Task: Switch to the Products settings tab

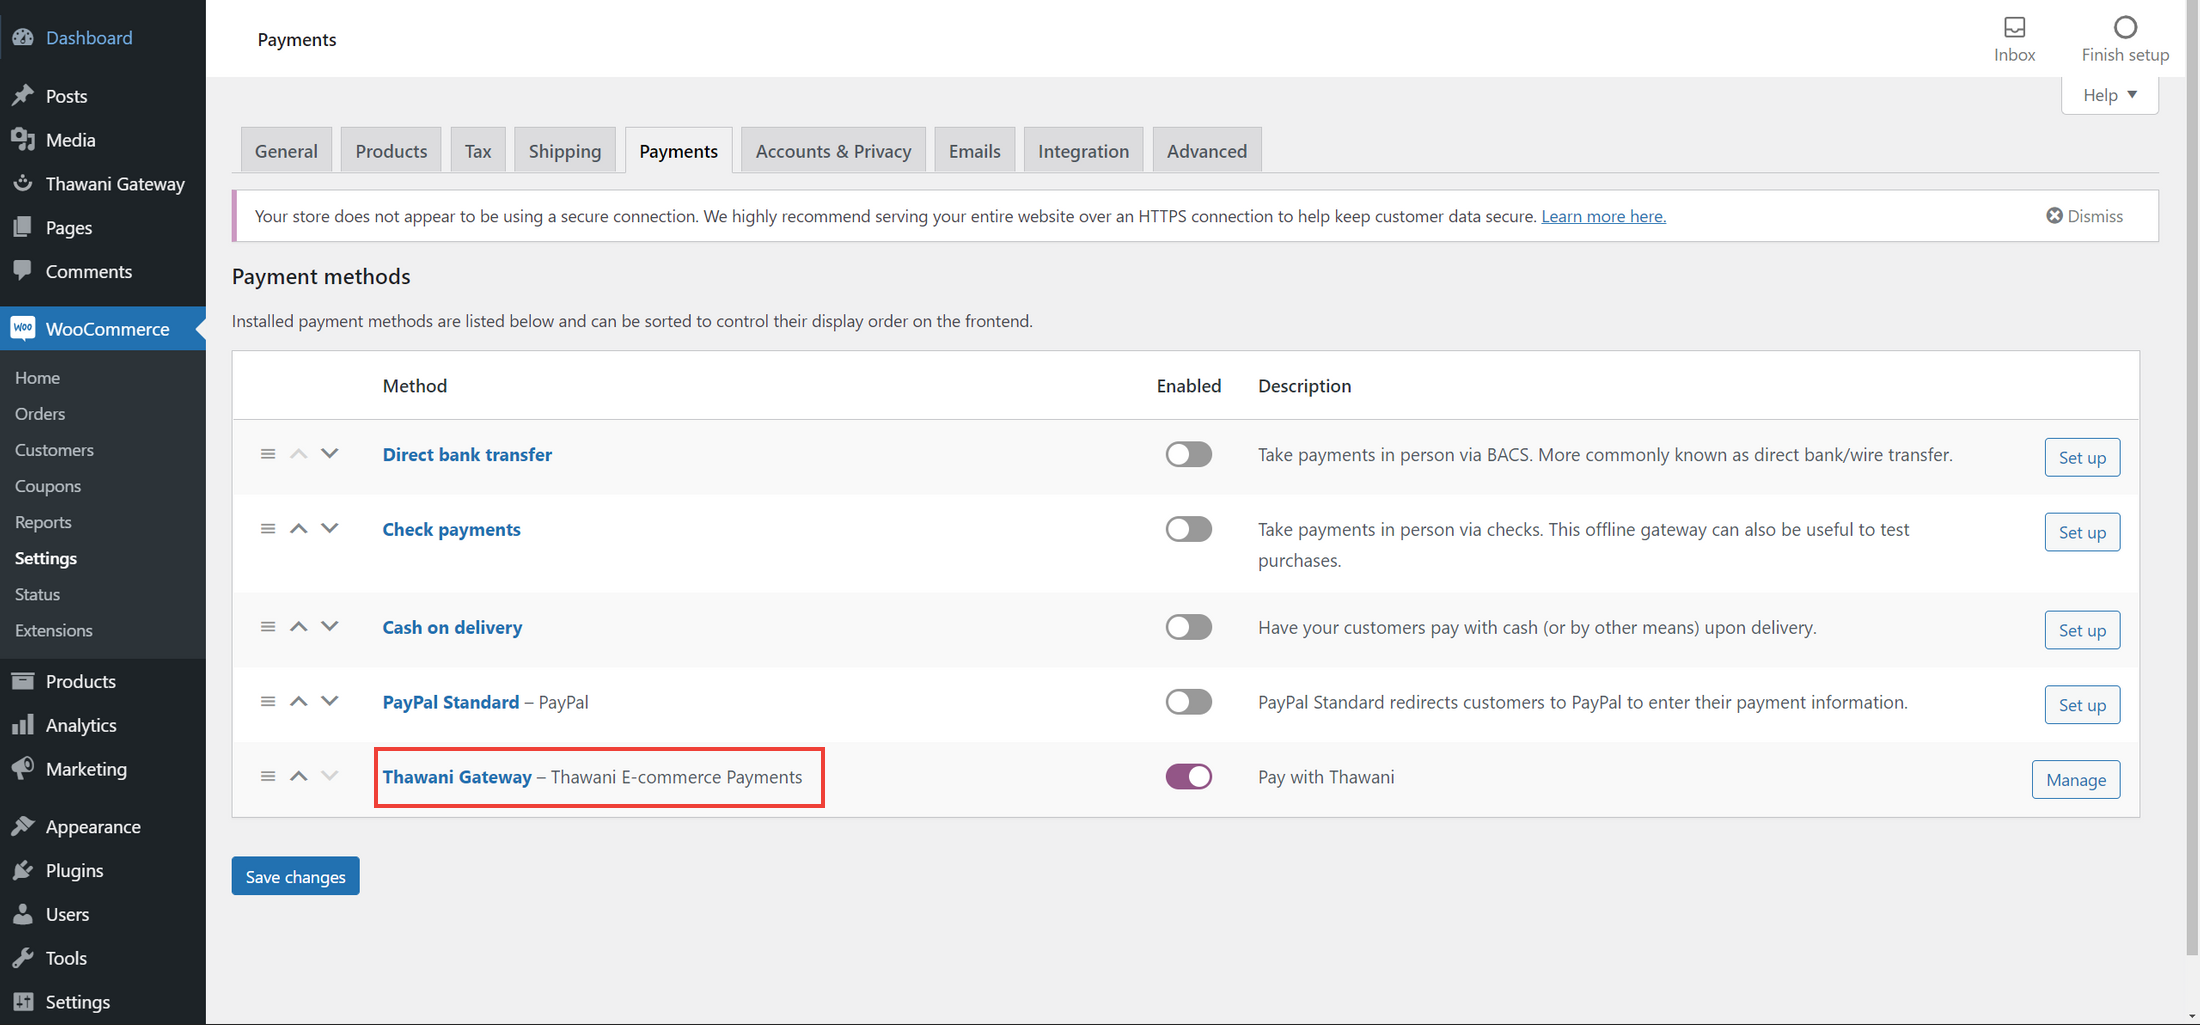Action: (391, 150)
